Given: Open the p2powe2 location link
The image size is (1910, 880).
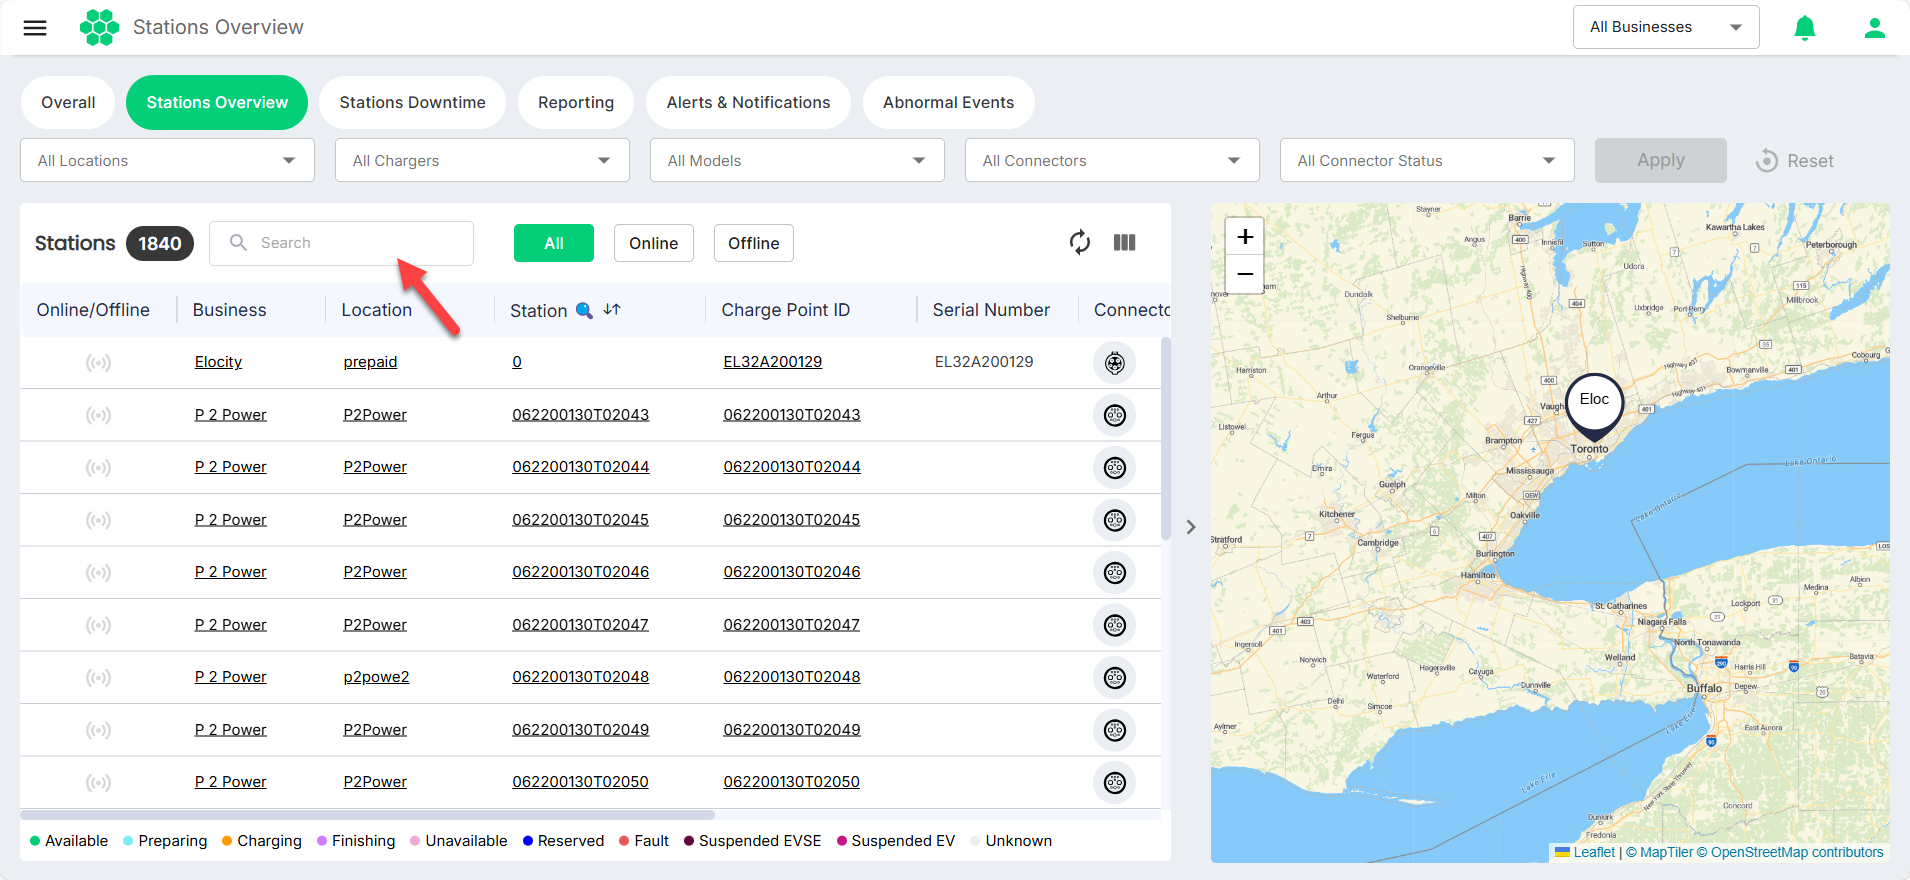Looking at the screenshot, I should tap(376, 677).
